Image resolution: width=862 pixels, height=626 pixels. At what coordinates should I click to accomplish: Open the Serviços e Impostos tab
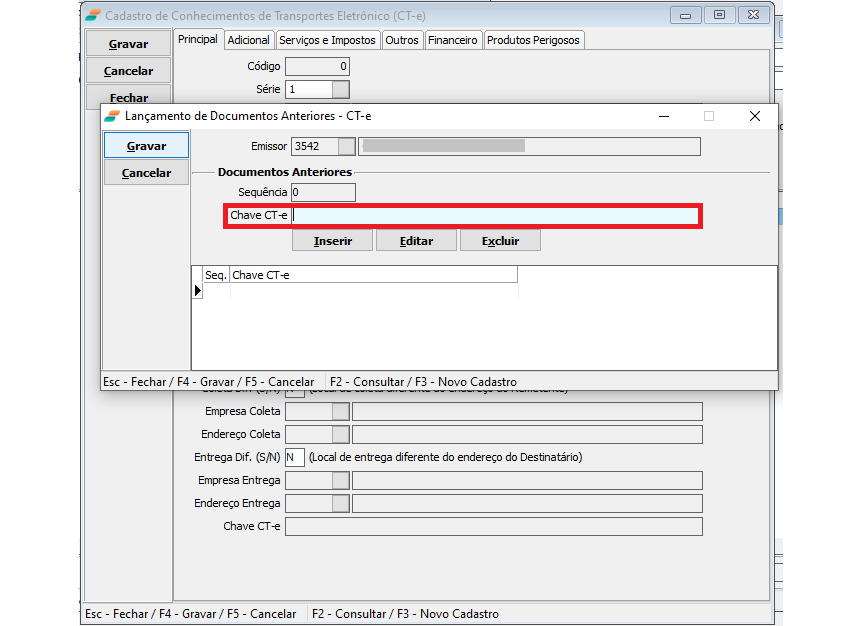point(327,40)
